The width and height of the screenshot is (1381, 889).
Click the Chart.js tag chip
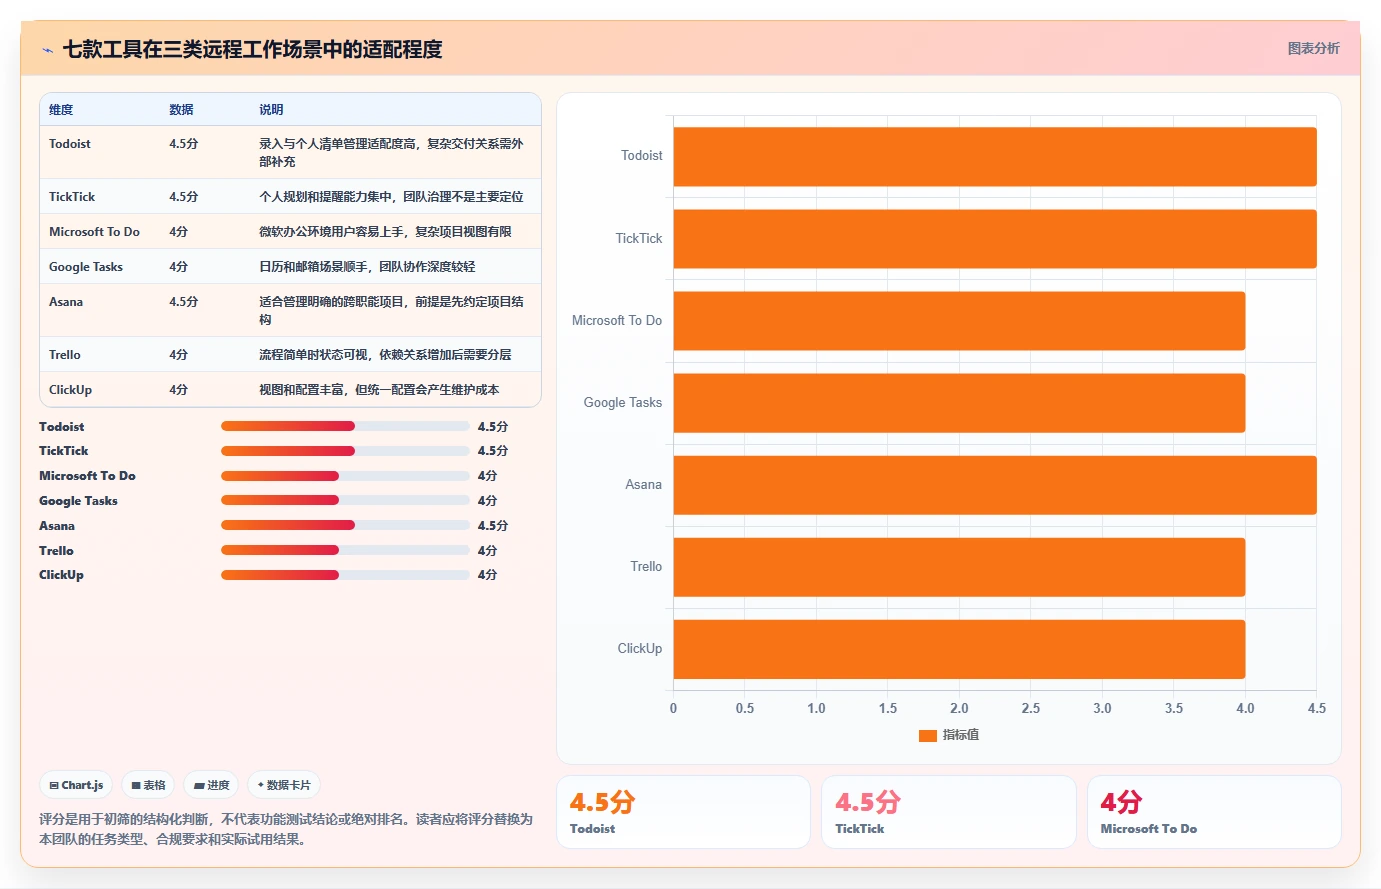pos(76,785)
